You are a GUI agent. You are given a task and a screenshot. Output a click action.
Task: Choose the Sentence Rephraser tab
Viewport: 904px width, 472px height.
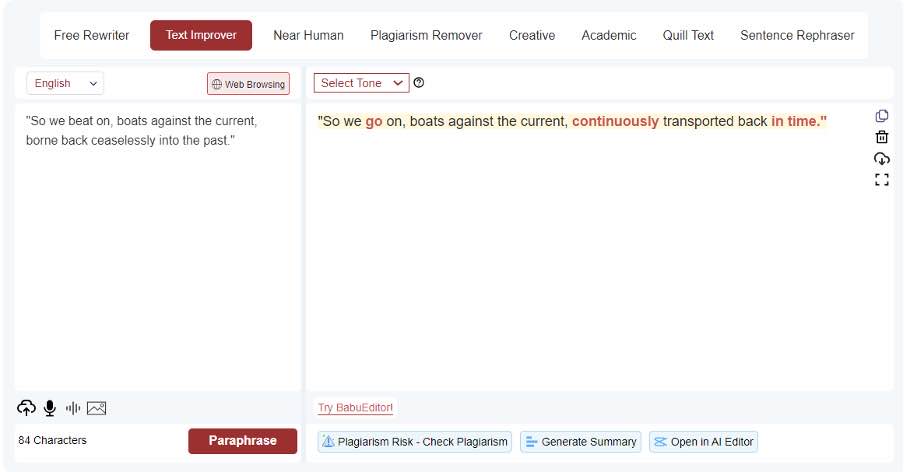pyautogui.click(x=797, y=35)
